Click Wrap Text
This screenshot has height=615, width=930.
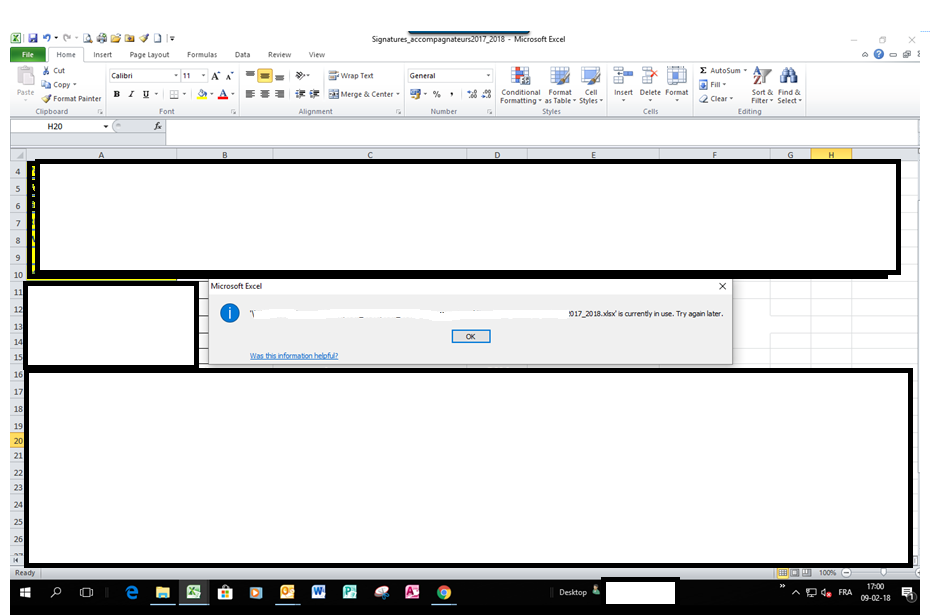pos(351,76)
